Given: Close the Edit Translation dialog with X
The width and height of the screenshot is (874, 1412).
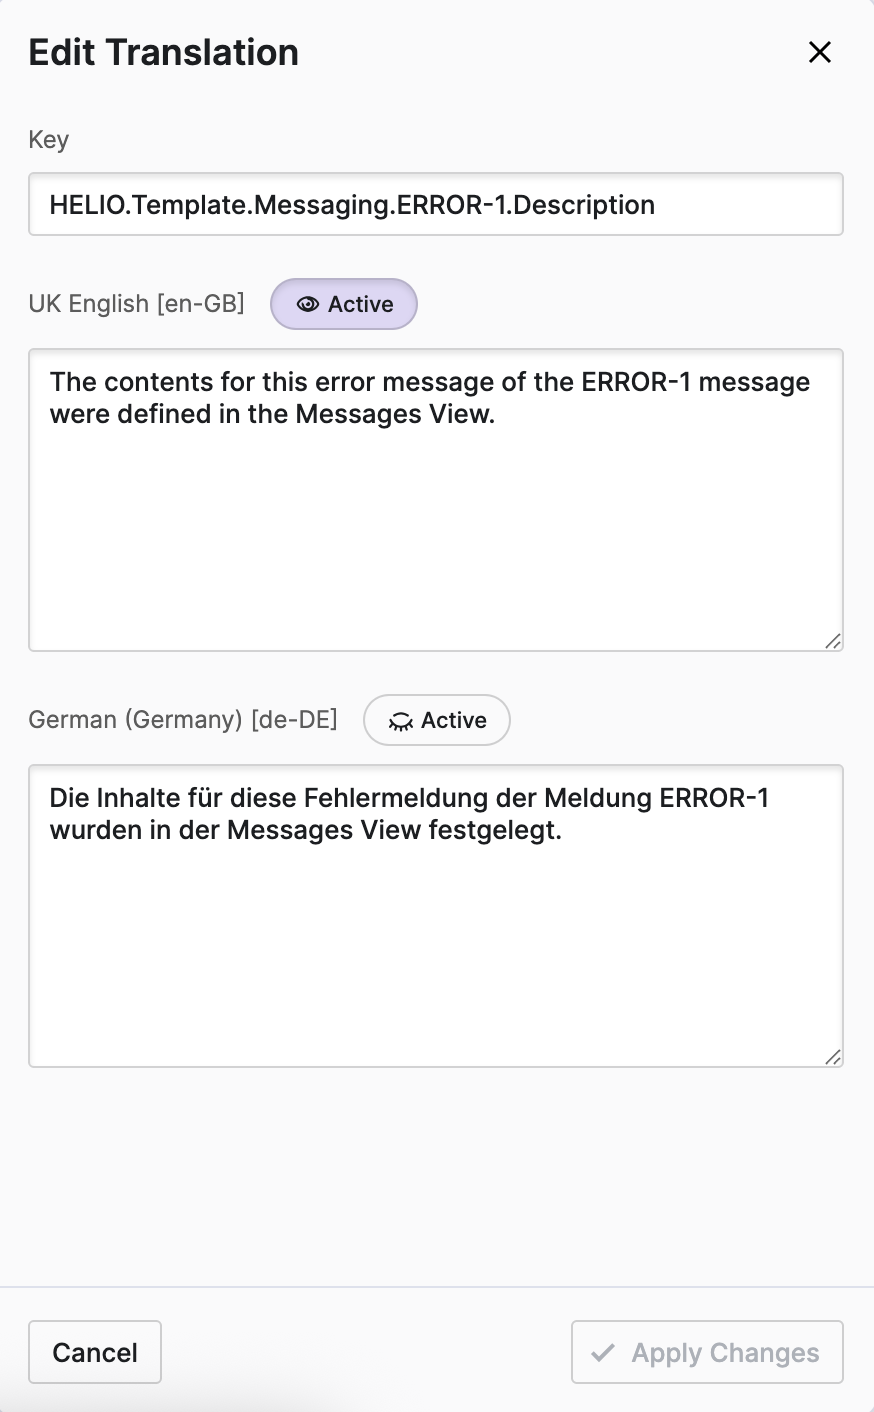Looking at the screenshot, I should (x=820, y=53).
